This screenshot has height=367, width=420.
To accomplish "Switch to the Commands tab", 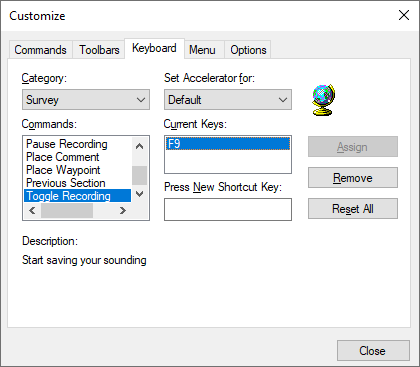I will click(40, 50).
